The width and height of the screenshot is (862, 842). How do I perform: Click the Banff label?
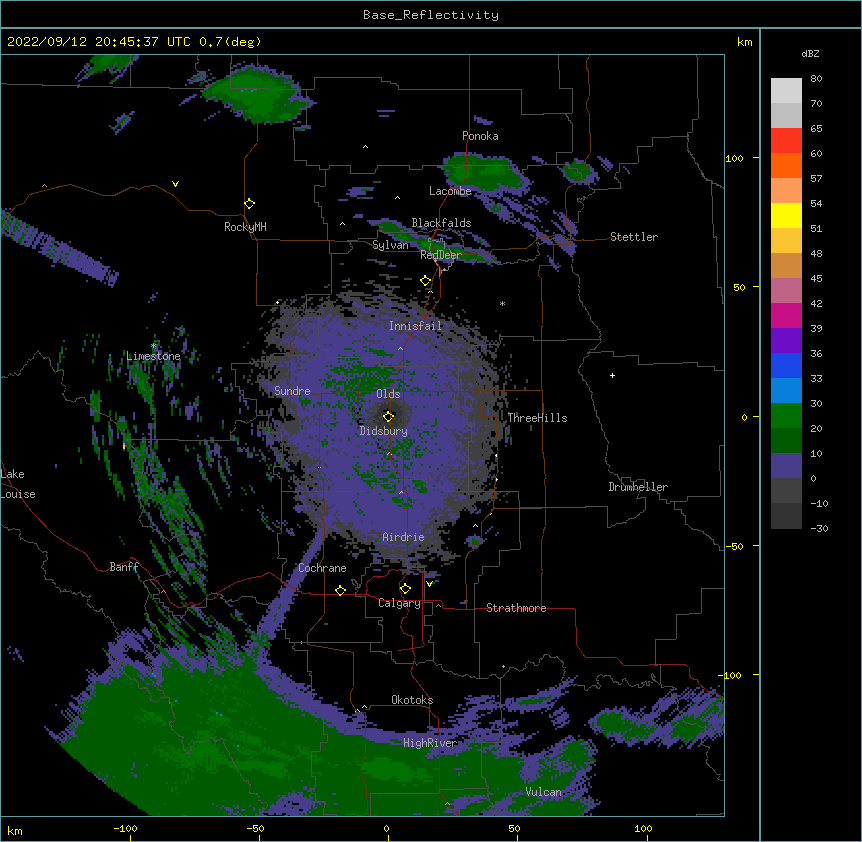point(124,567)
